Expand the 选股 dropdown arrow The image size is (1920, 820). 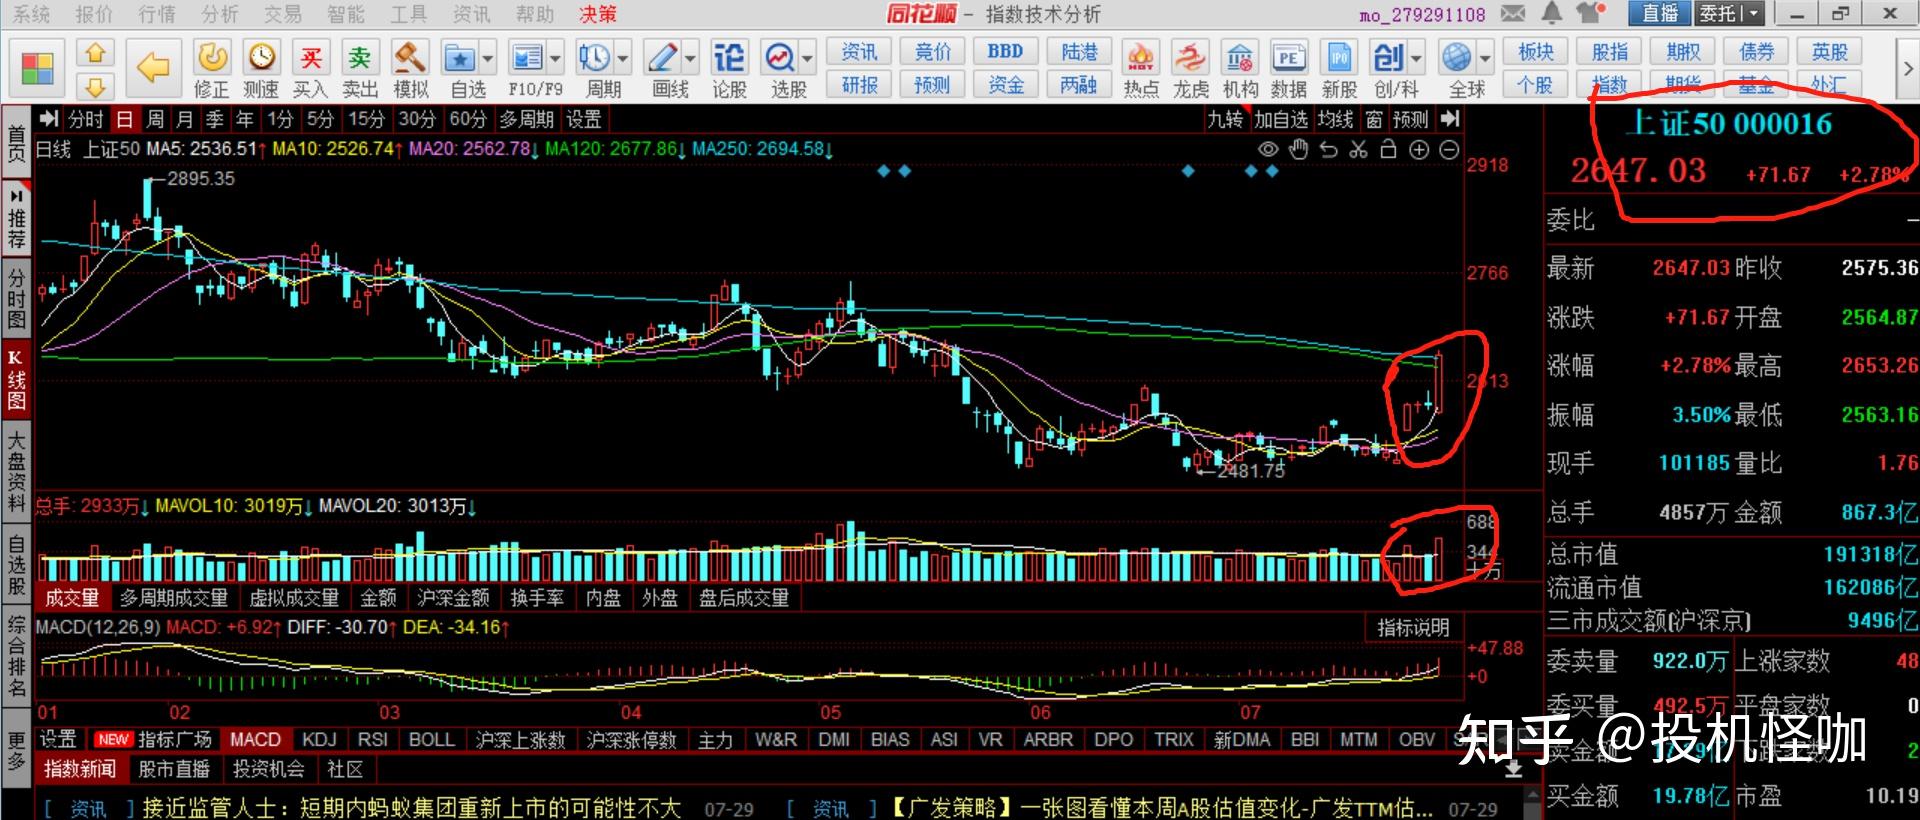pyautogui.click(x=808, y=58)
